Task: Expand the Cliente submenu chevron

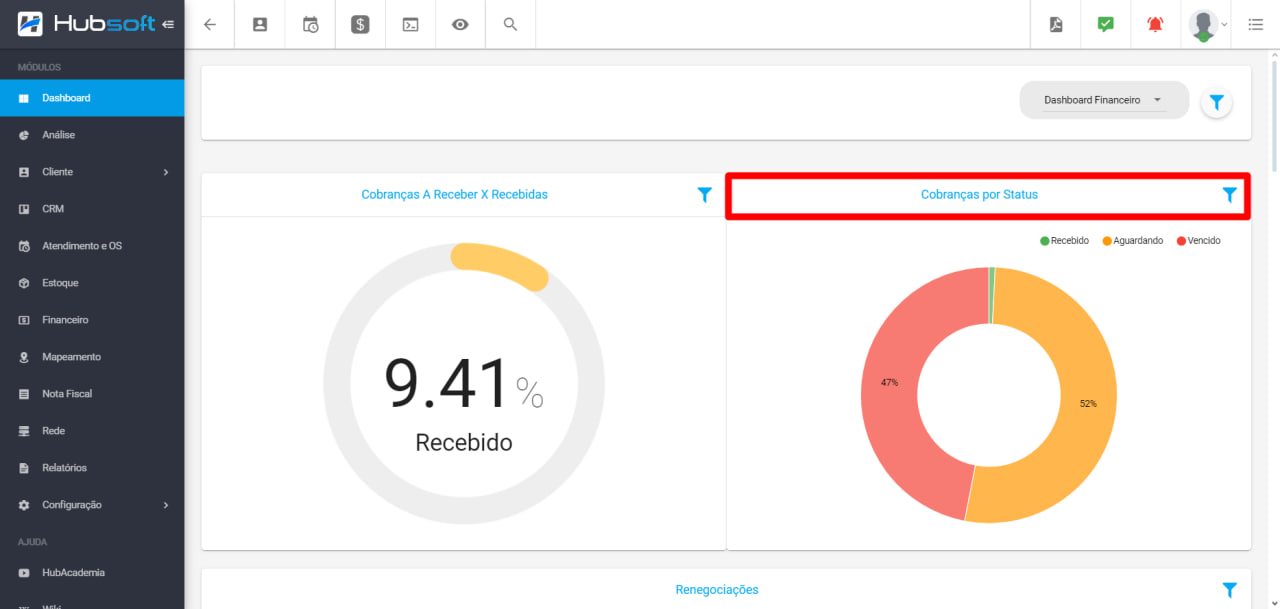Action: (x=166, y=172)
